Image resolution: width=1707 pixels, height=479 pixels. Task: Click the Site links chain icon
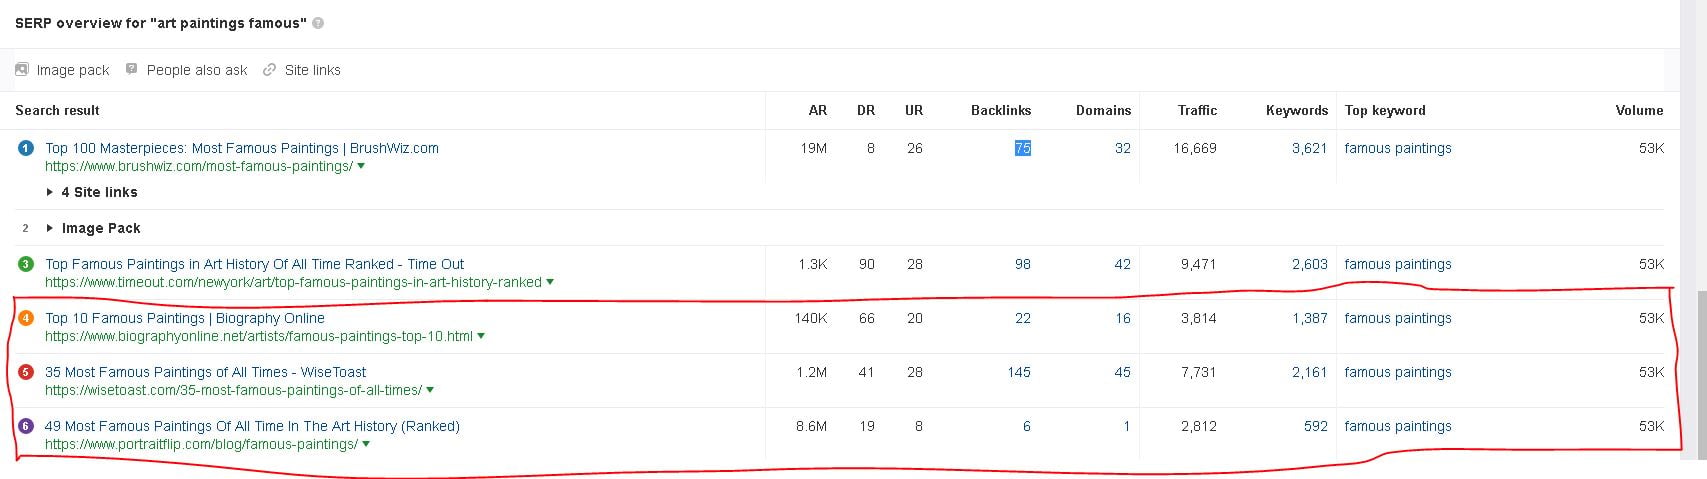(269, 70)
